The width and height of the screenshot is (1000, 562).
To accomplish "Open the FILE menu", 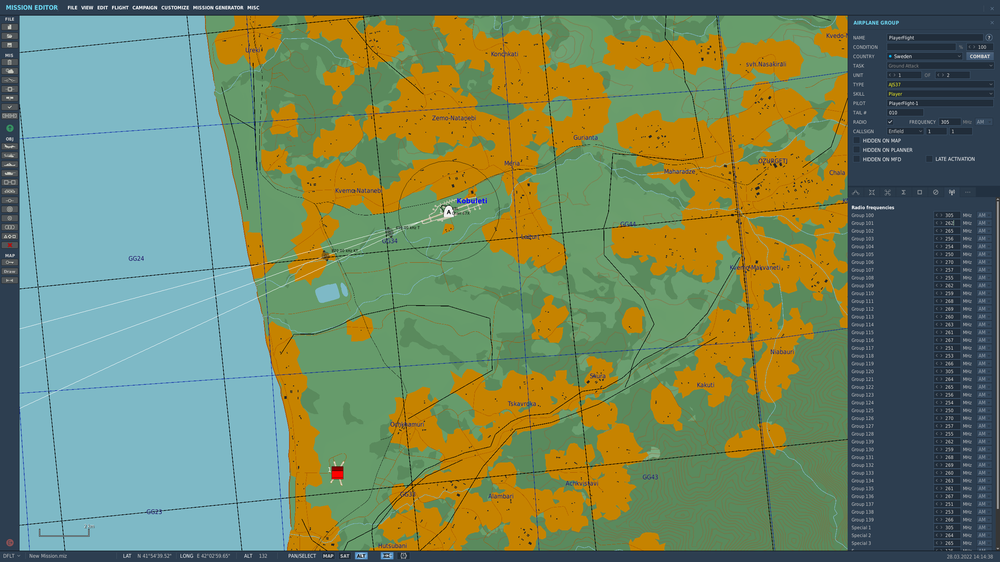I will tap(72, 8).
